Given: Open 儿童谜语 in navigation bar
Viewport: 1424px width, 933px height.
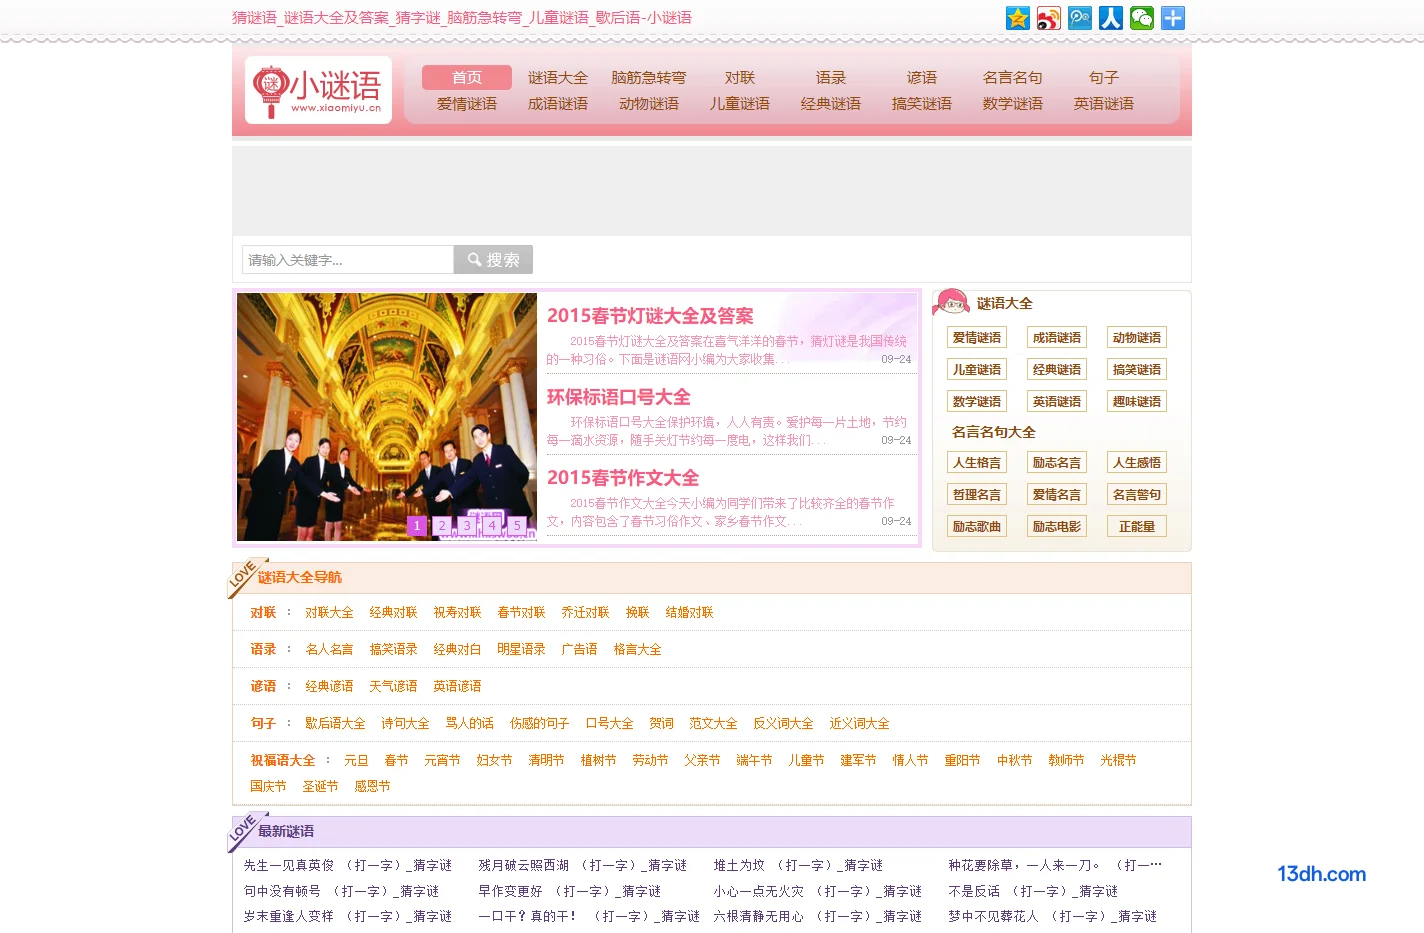Looking at the screenshot, I should click(x=740, y=103).
